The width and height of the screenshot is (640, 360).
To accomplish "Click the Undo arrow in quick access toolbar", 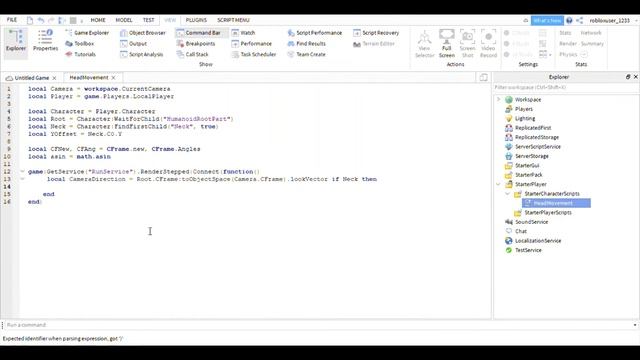I will coord(41,20).
